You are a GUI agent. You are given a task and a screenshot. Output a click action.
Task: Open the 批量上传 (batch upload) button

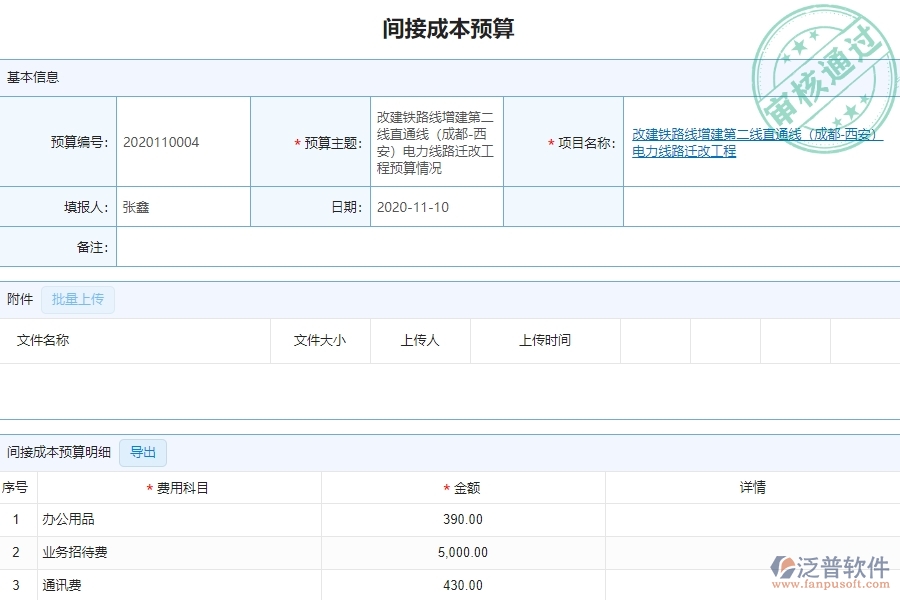pos(78,299)
